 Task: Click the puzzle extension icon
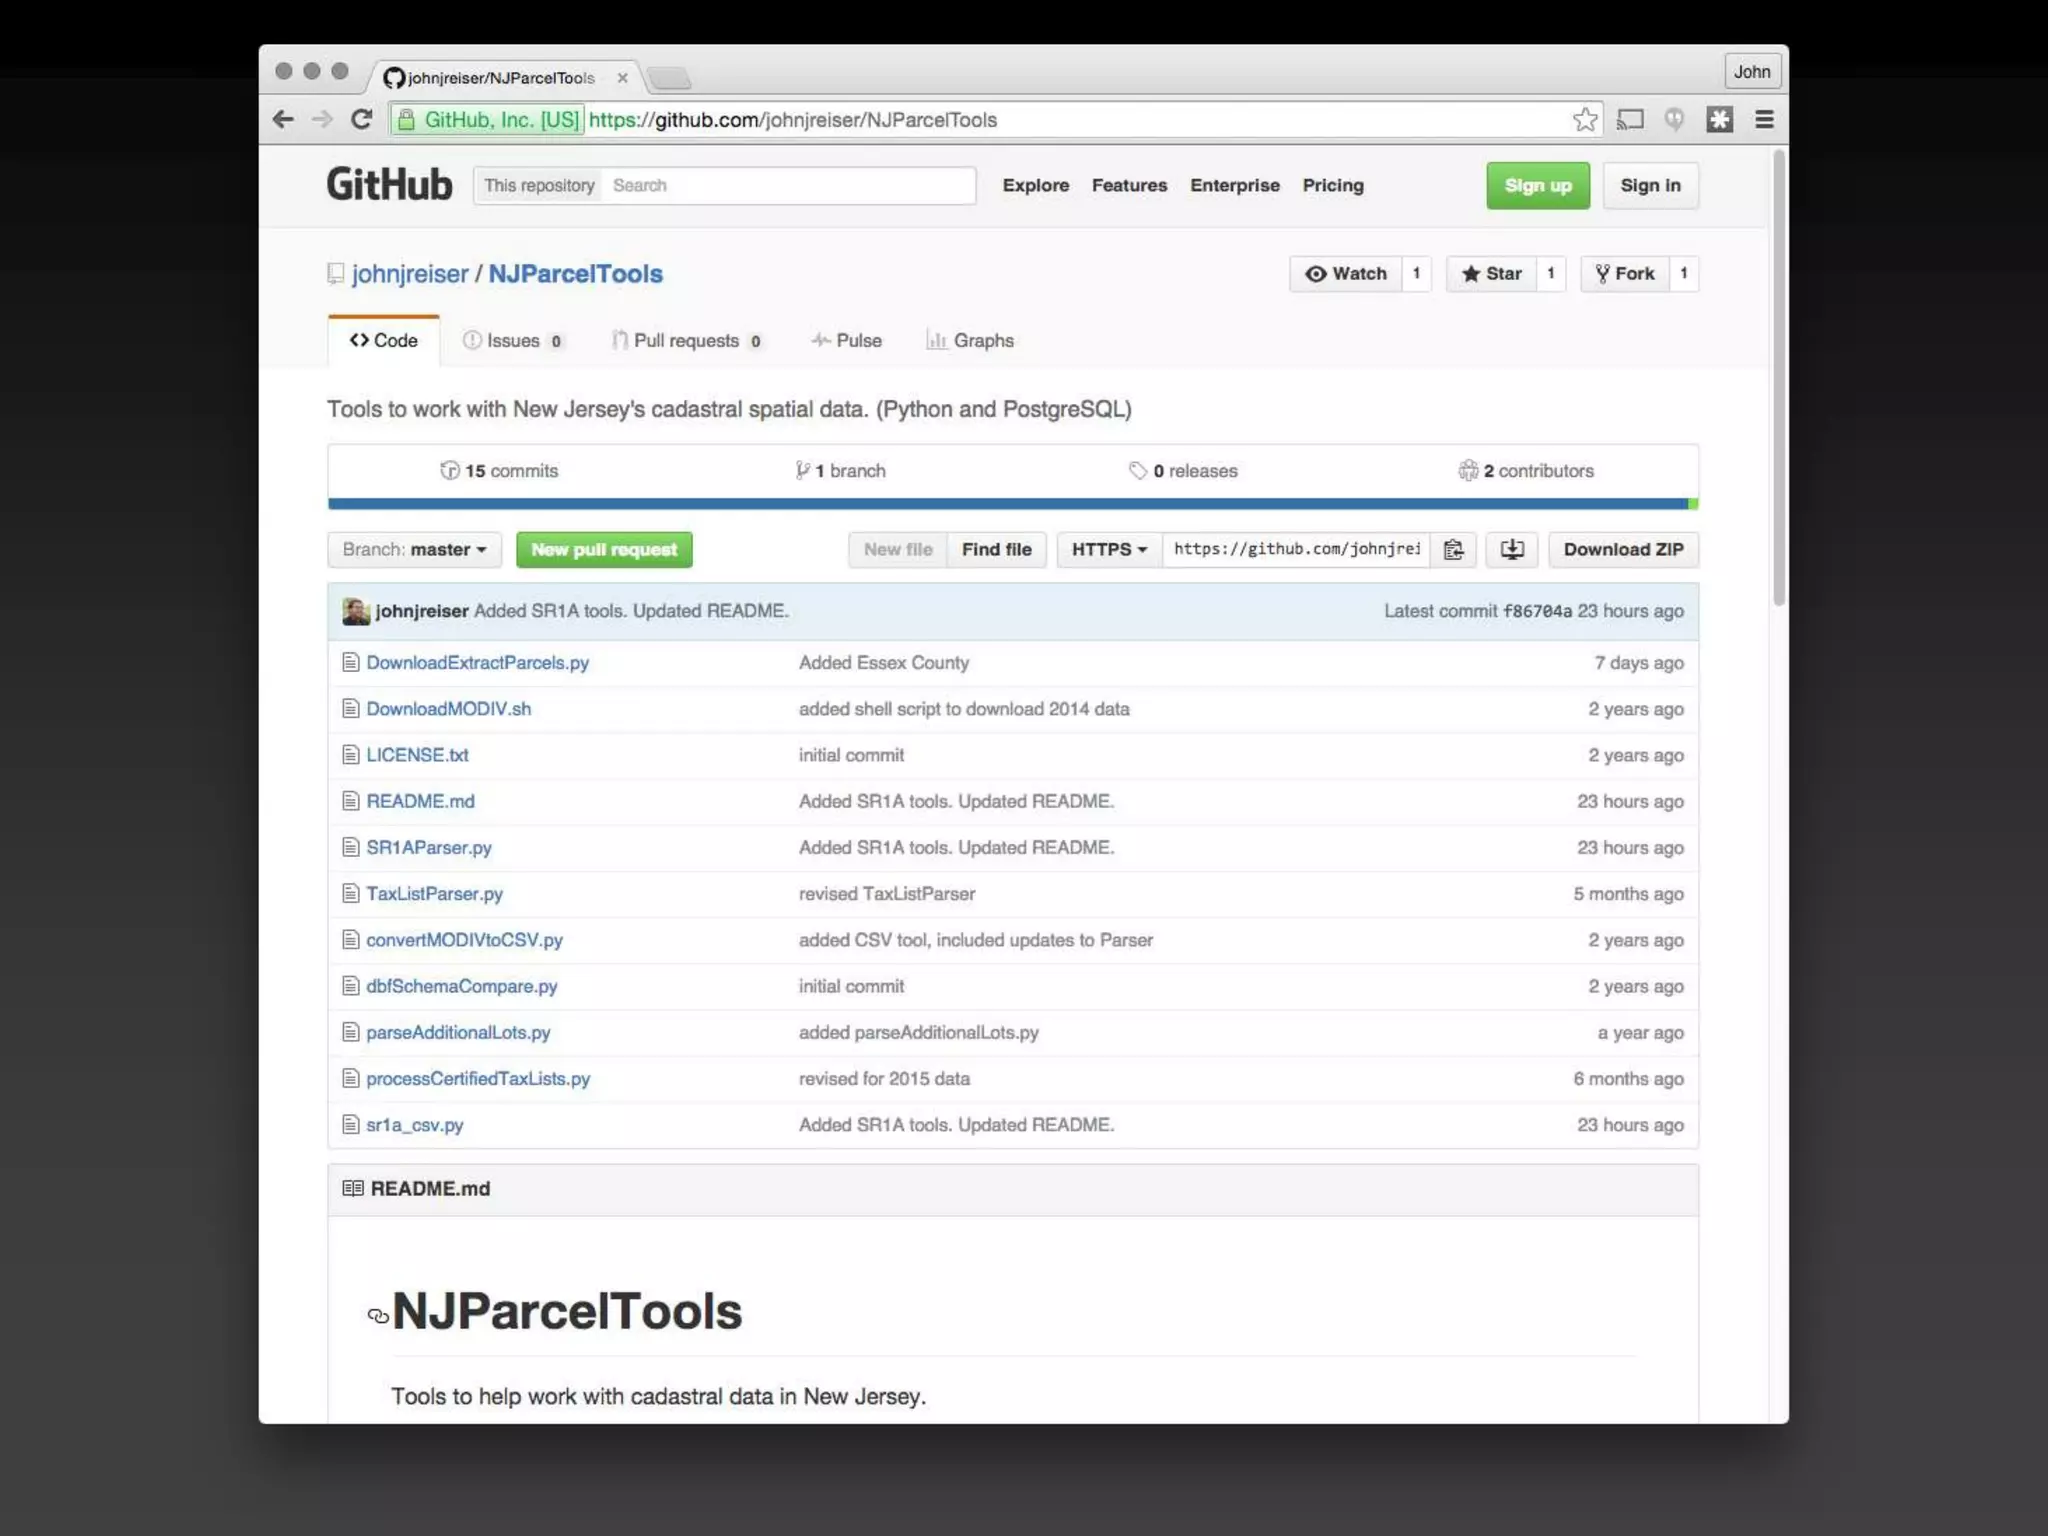[x=1719, y=120]
